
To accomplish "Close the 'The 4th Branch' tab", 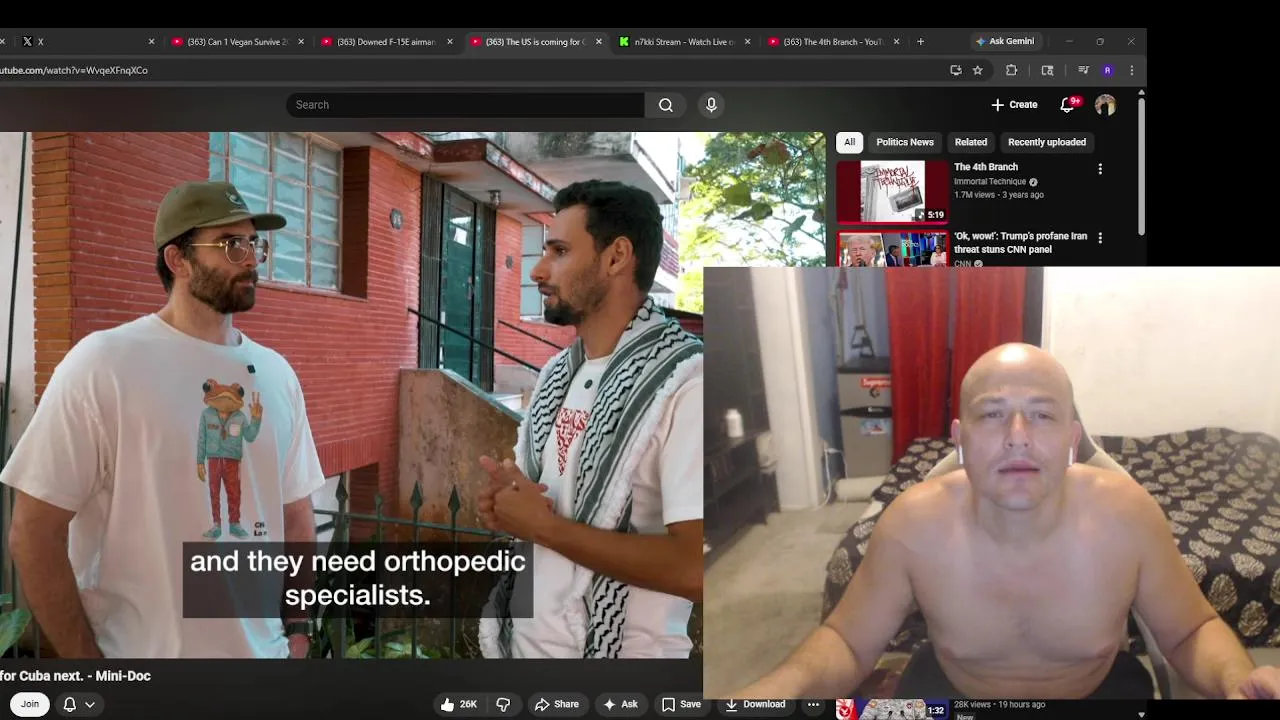I will (x=896, y=42).
